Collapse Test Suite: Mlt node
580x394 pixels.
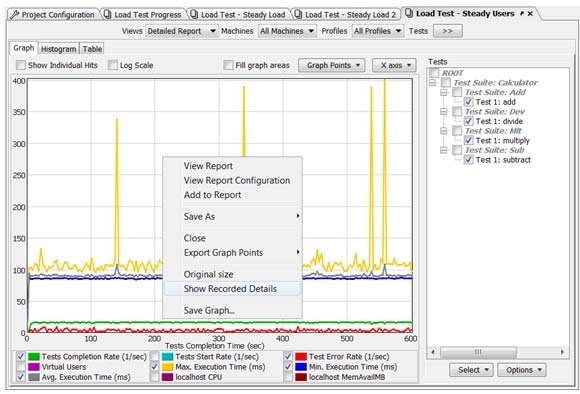(x=444, y=131)
